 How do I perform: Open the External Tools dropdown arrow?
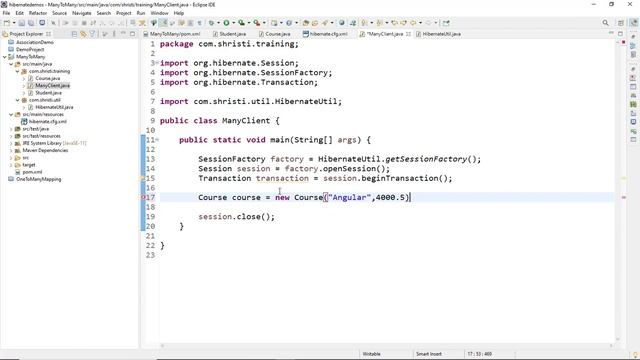point(264,23)
